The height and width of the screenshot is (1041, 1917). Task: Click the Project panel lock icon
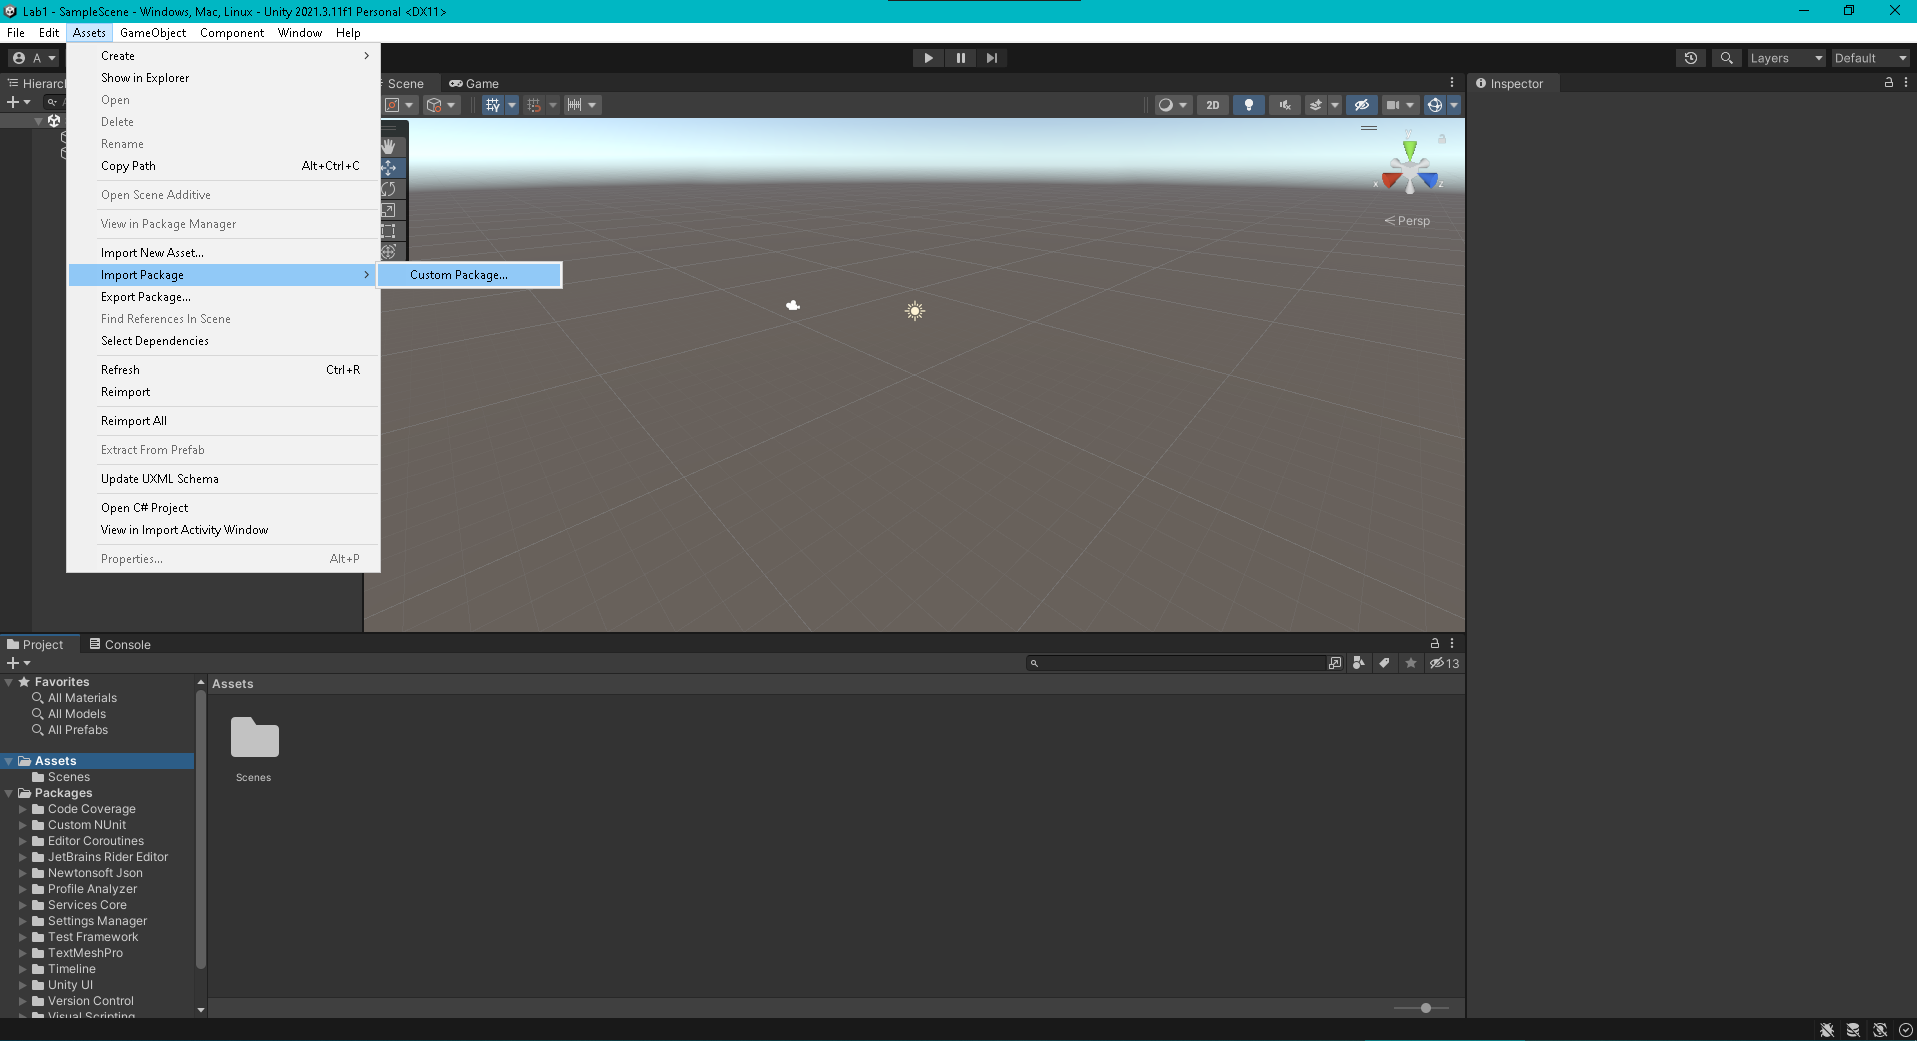(x=1435, y=644)
